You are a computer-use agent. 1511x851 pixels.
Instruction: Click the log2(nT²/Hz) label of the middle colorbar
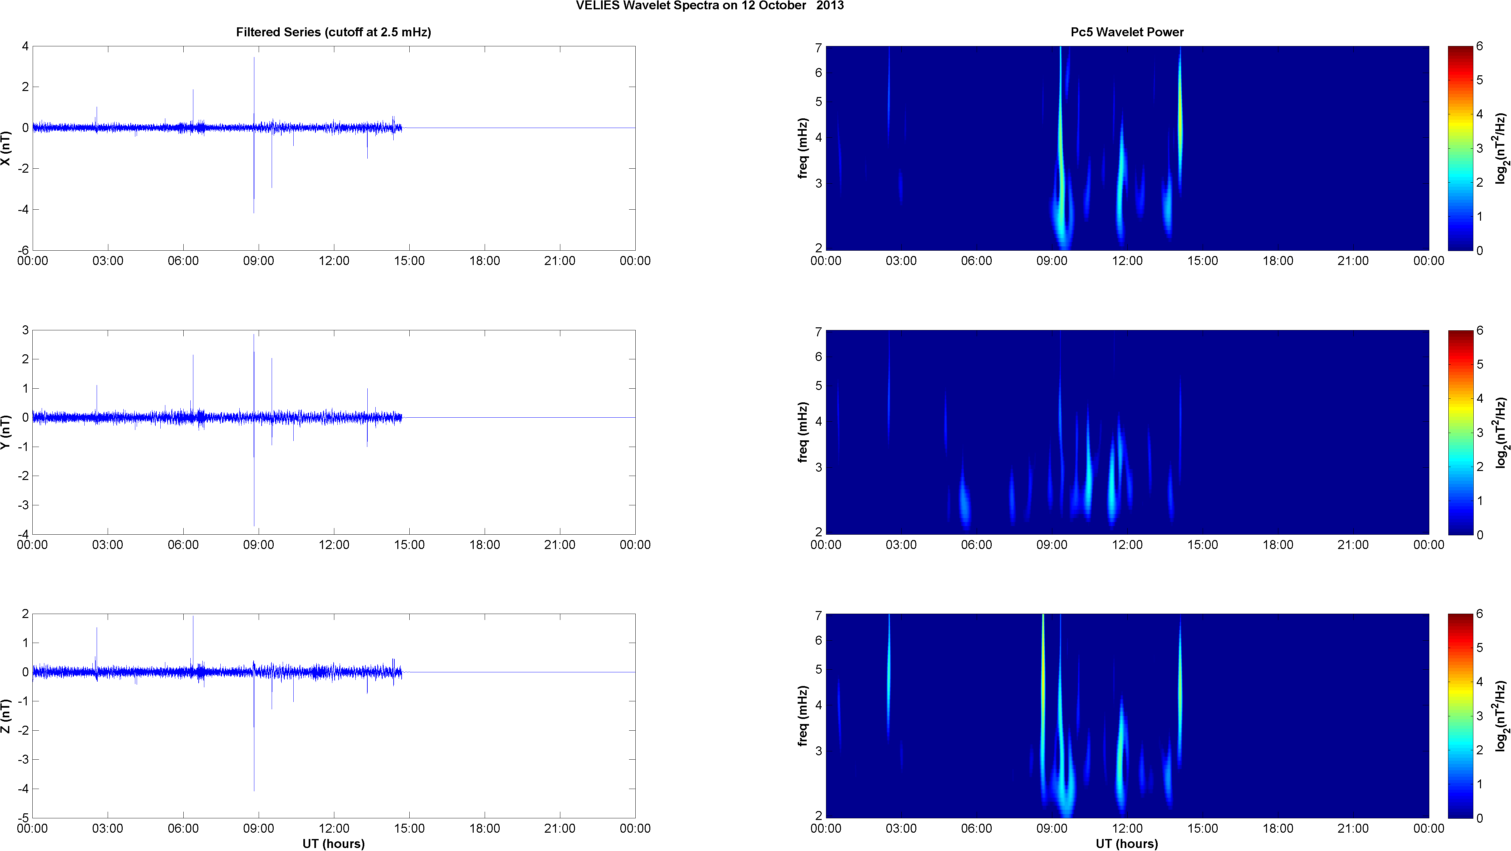pos(1501,432)
